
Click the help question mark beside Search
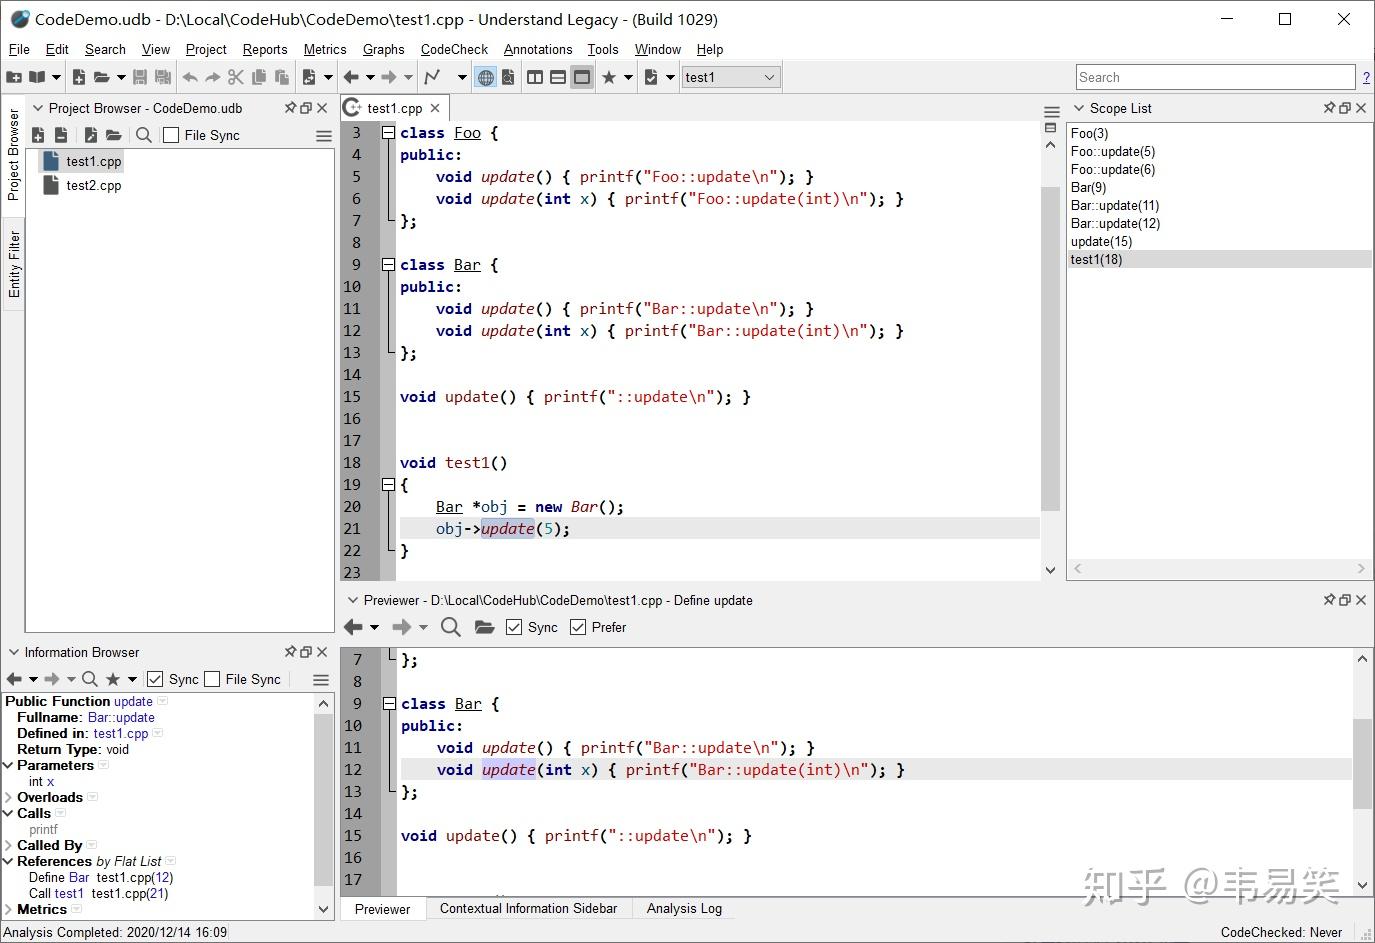[1366, 77]
